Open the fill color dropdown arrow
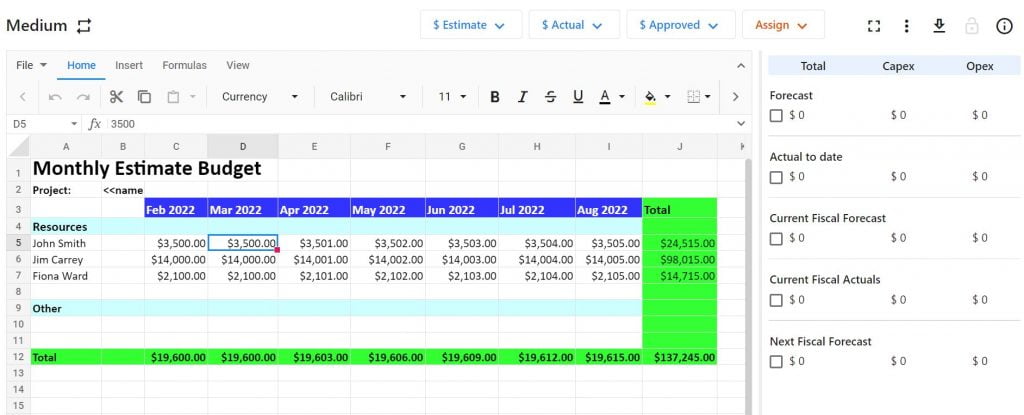The height and width of the screenshot is (415, 1024). tap(667, 97)
